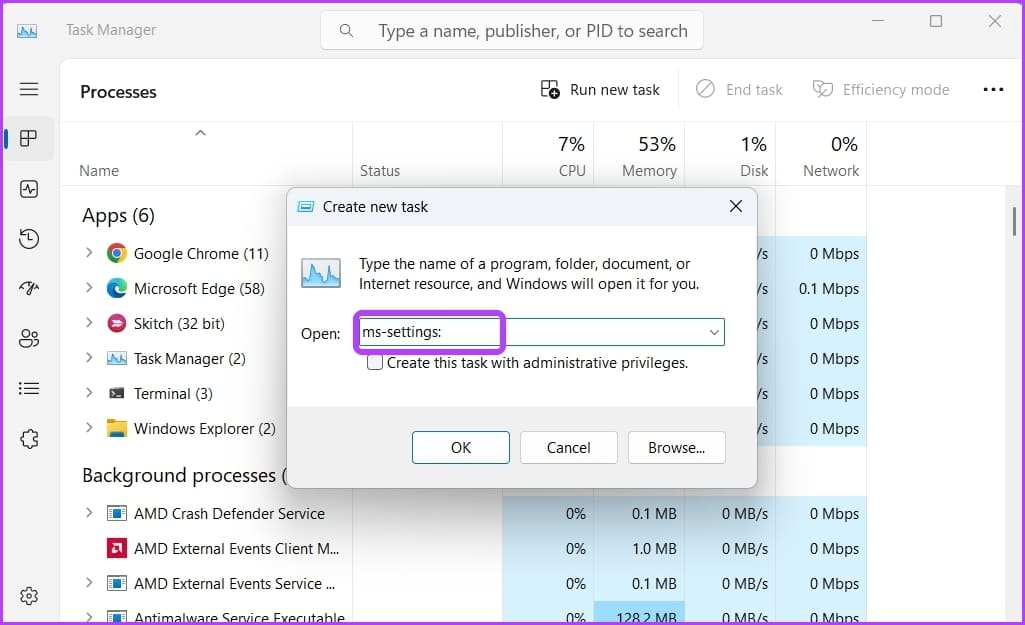Expand the AMD Crash Defender Service row
1025x625 pixels.
90,513
